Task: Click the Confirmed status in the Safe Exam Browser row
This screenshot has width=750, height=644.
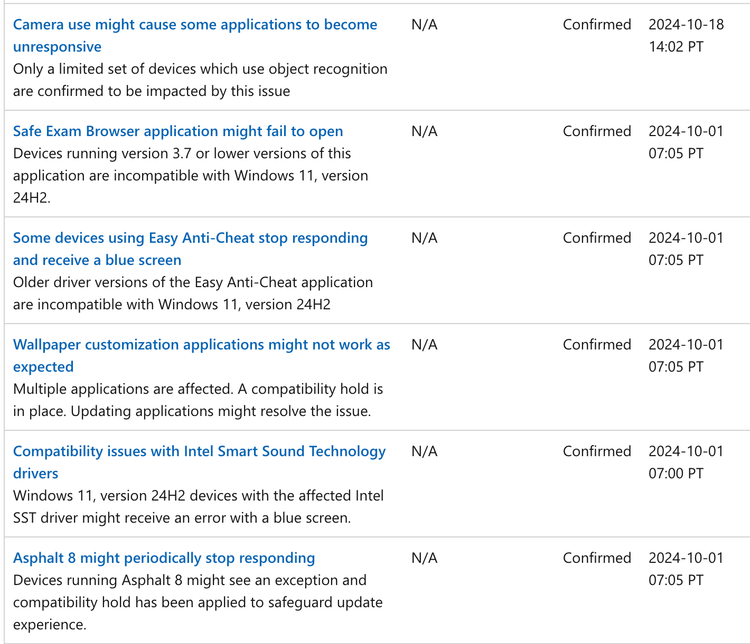Action: point(597,131)
